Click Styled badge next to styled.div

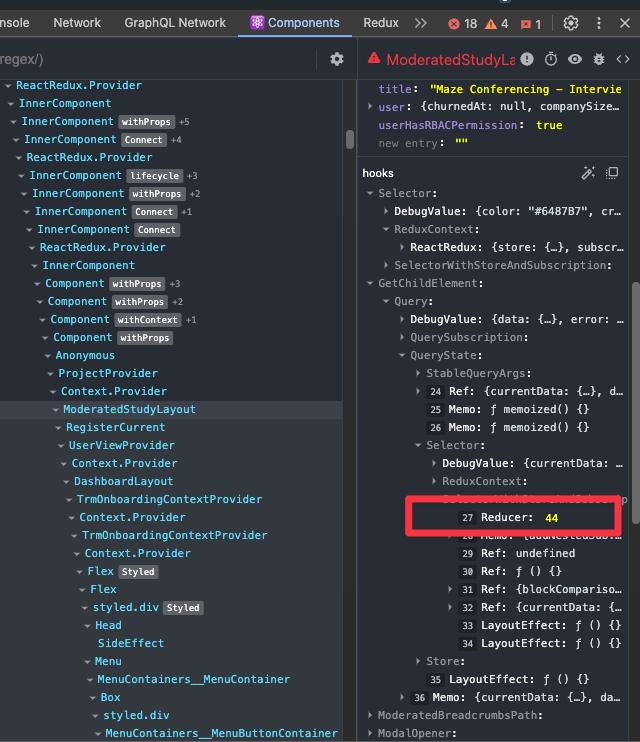tap(183, 608)
